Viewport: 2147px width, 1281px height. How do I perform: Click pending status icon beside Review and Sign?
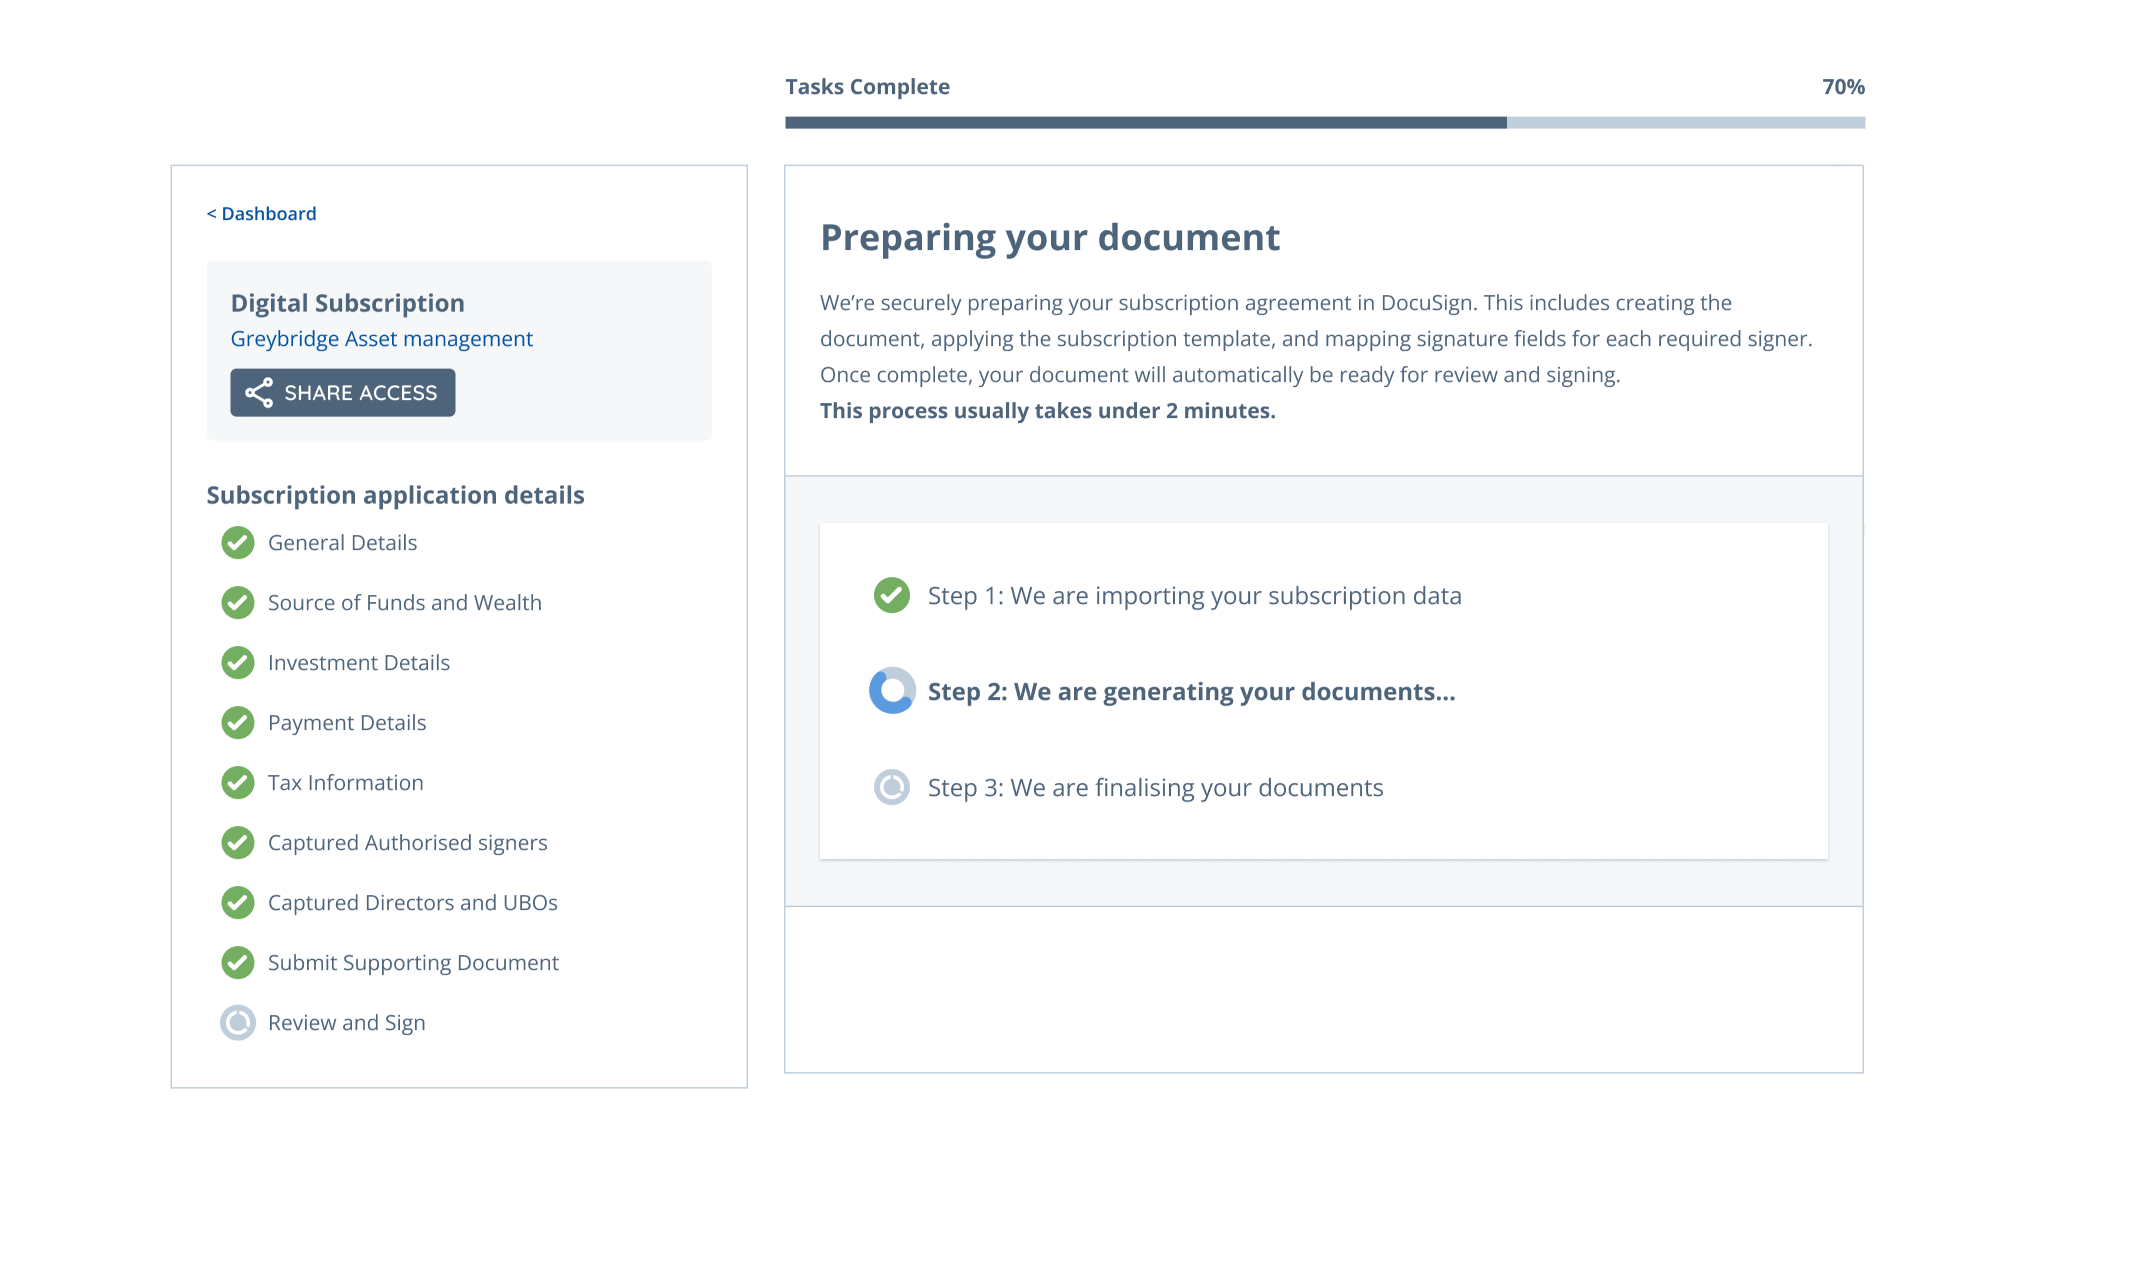[x=238, y=1023]
